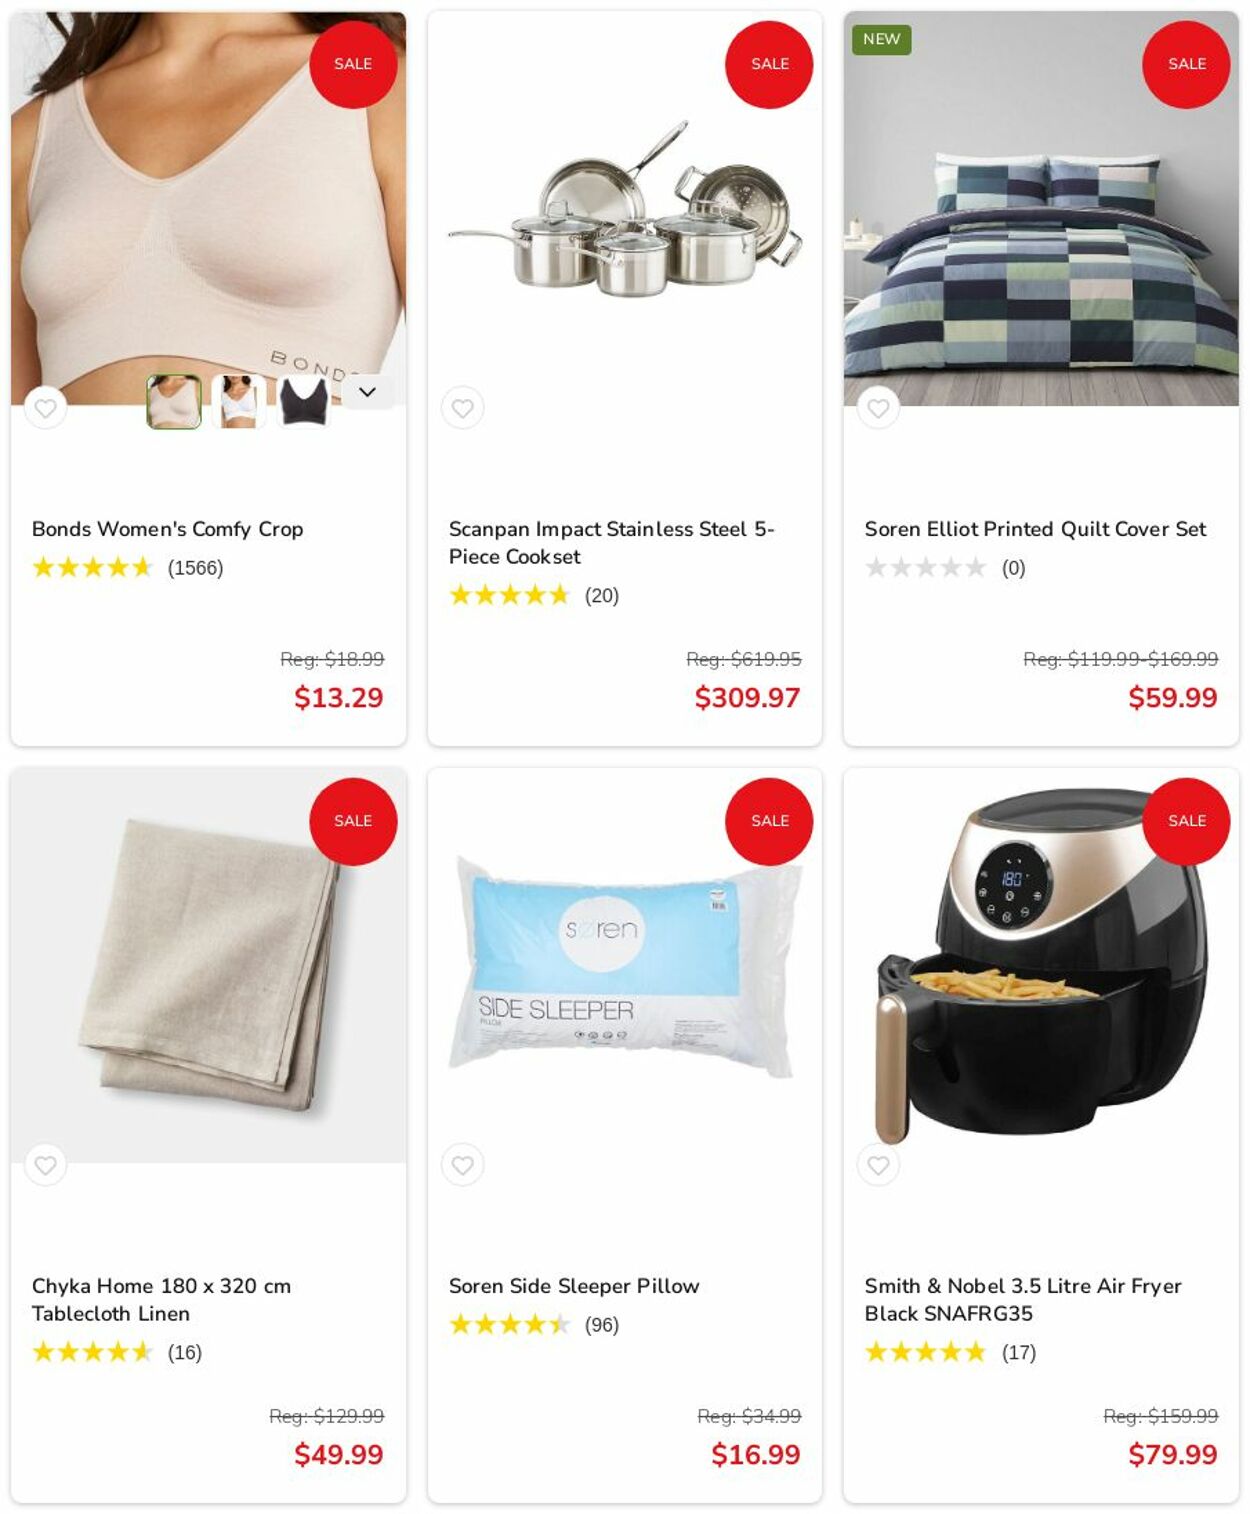Click the NEW badge on quilt cover

[x=881, y=39]
